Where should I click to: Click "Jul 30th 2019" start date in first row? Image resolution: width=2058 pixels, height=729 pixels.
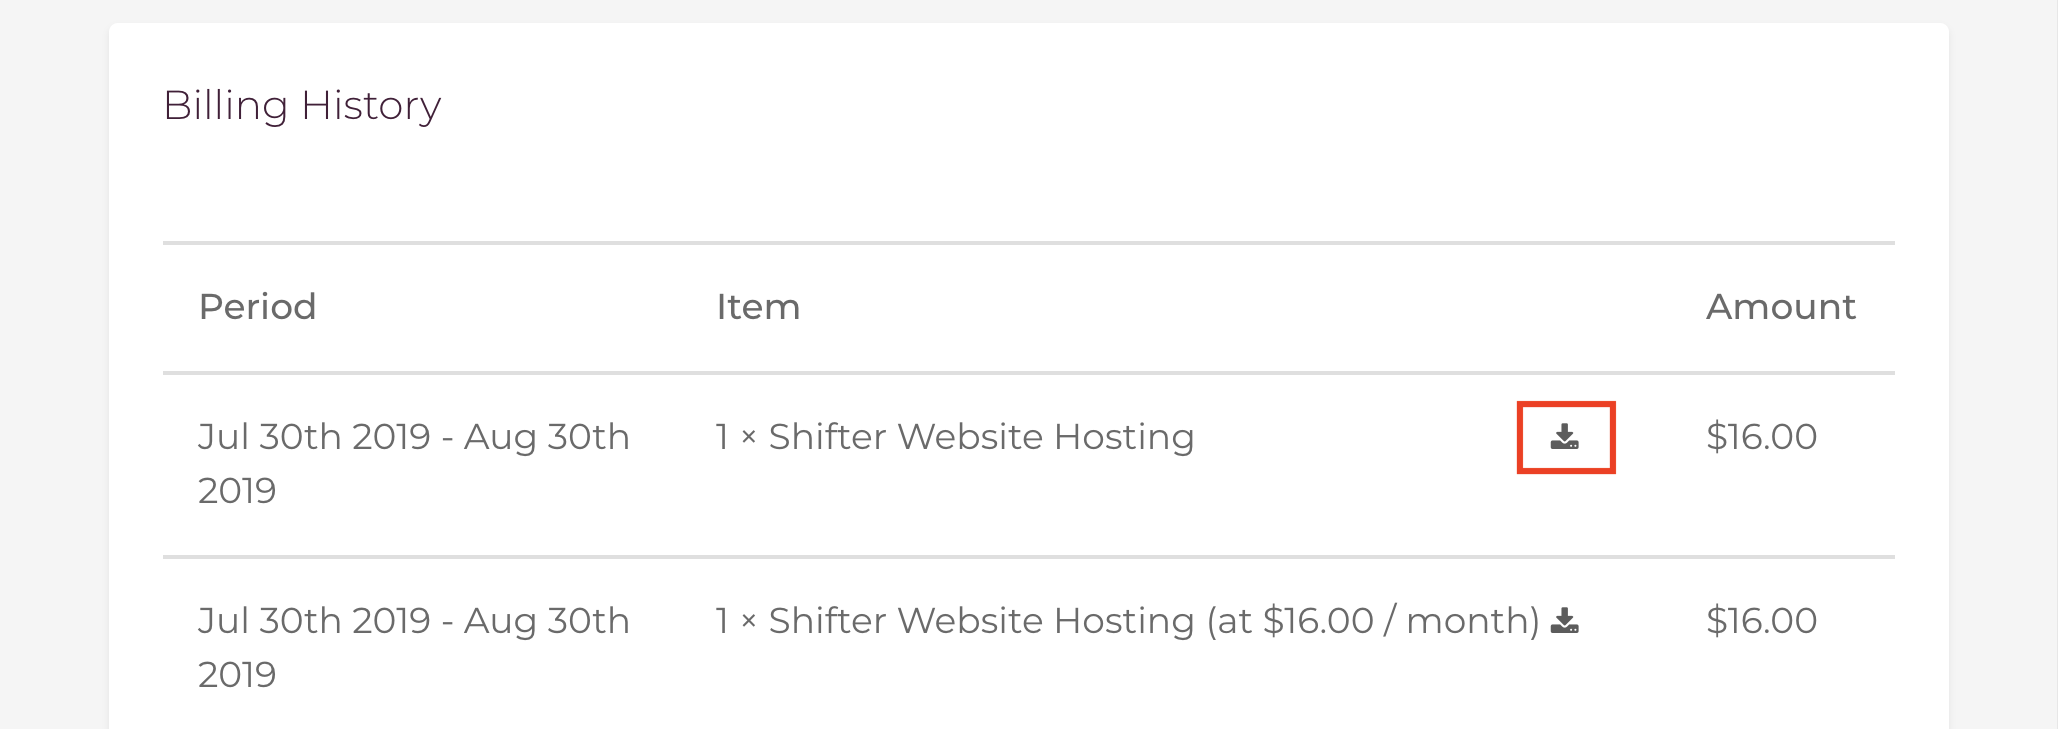pyautogui.click(x=314, y=437)
